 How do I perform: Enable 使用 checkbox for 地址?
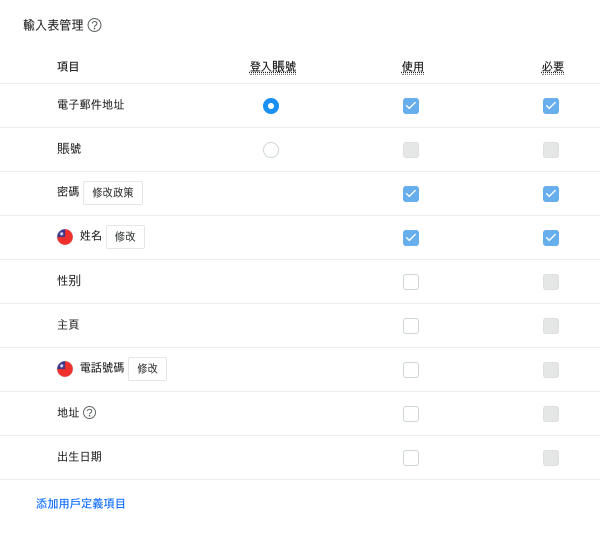click(x=411, y=414)
